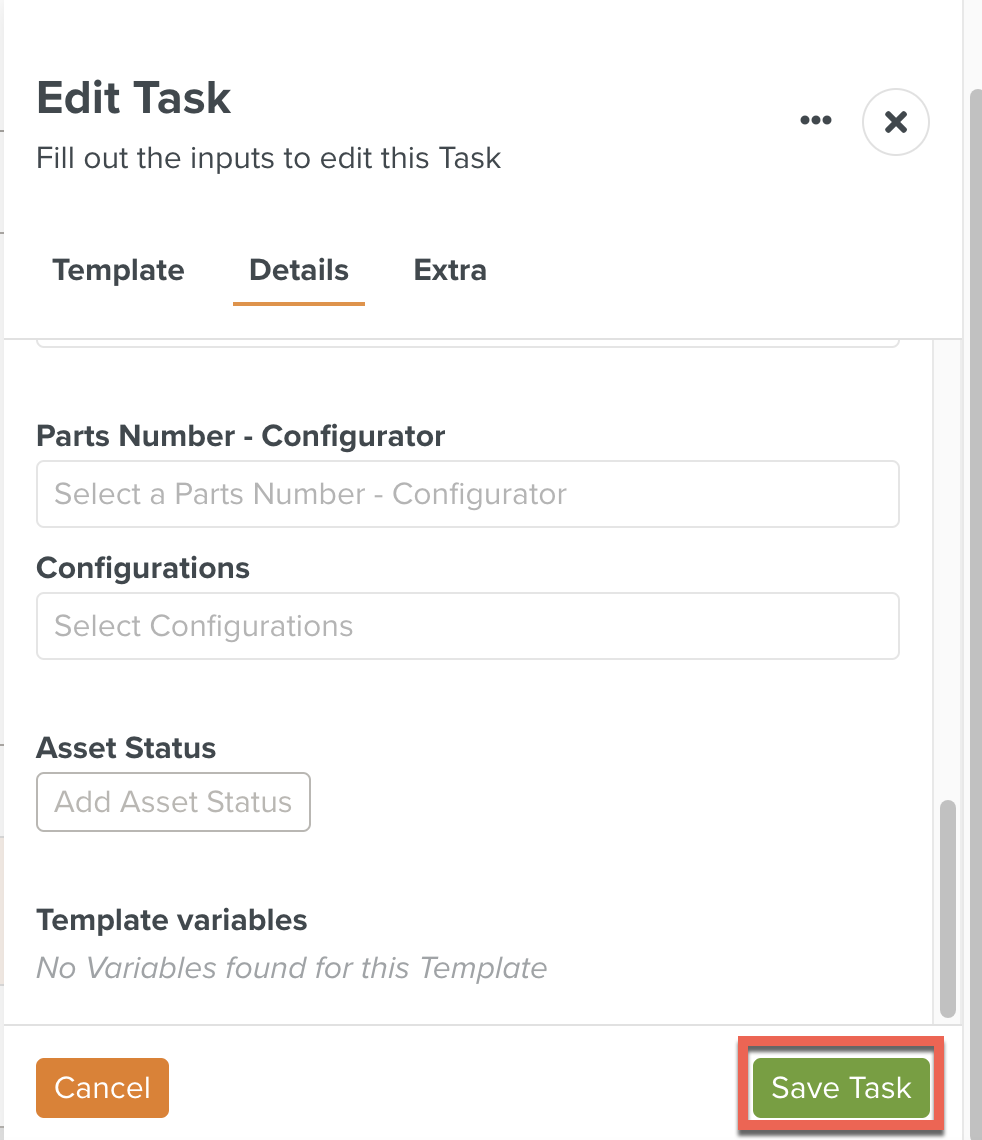Select the Extra tab
982x1140 pixels.
click(x=449, y=270)
